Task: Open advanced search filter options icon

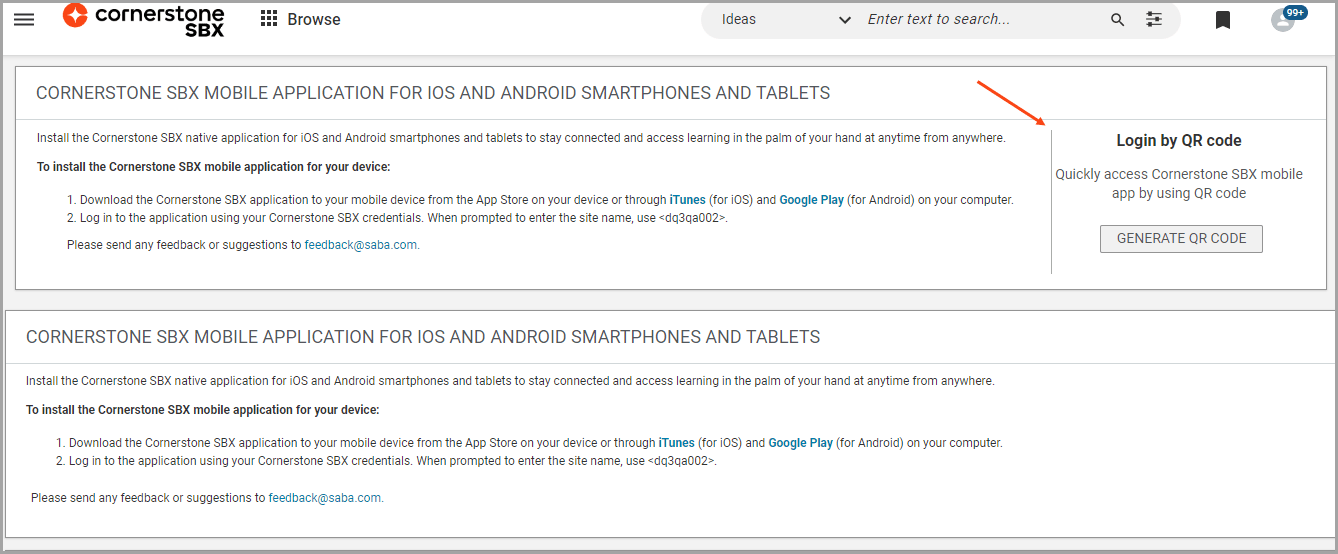Action: pos(1154,19)
